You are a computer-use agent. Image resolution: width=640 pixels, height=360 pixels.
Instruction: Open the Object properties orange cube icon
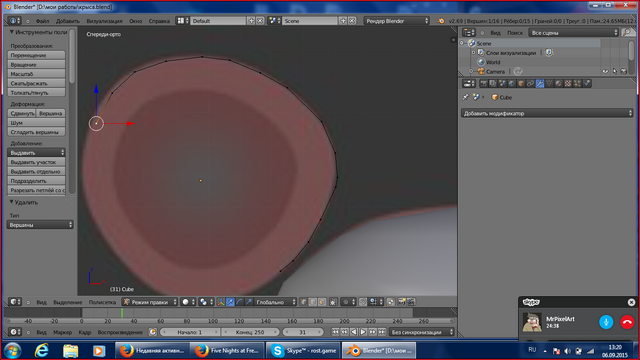click(x=521, y=84)
